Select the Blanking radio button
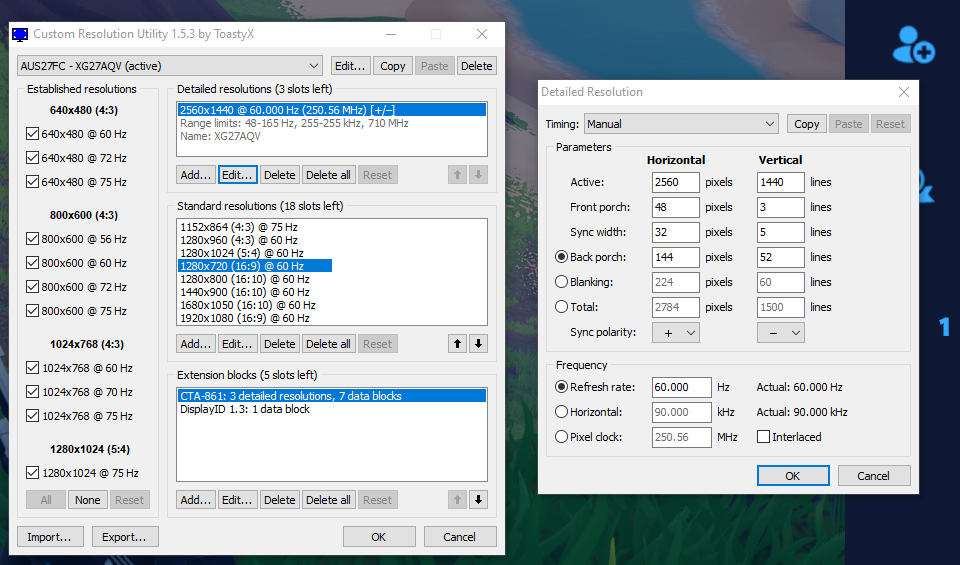 tap(561, 282)
